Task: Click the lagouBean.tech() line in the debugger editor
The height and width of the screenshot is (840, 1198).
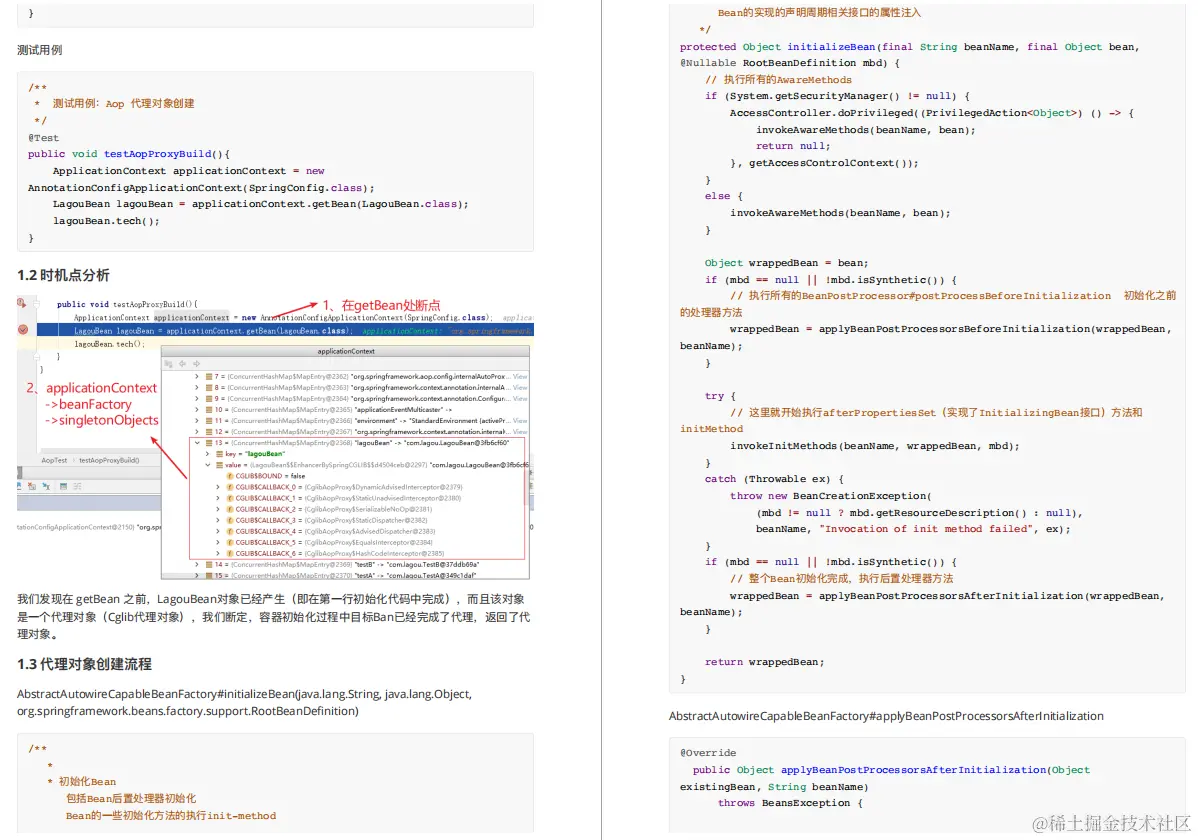Action: pos(108,344)
